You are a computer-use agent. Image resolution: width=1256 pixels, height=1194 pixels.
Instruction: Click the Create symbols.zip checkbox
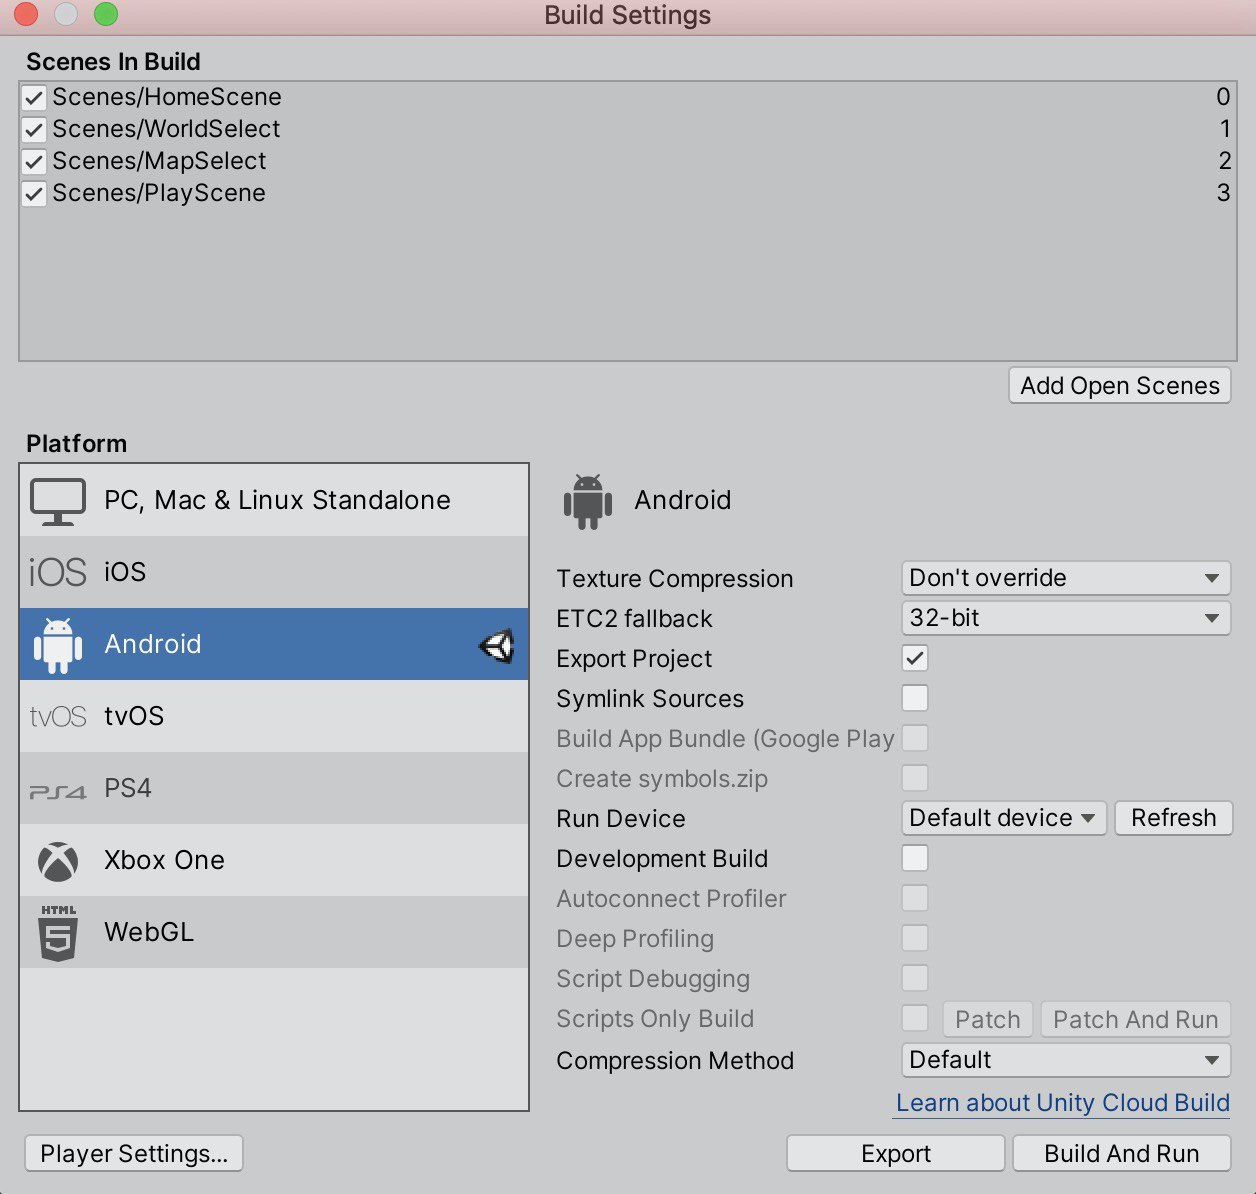click(915, 778)
